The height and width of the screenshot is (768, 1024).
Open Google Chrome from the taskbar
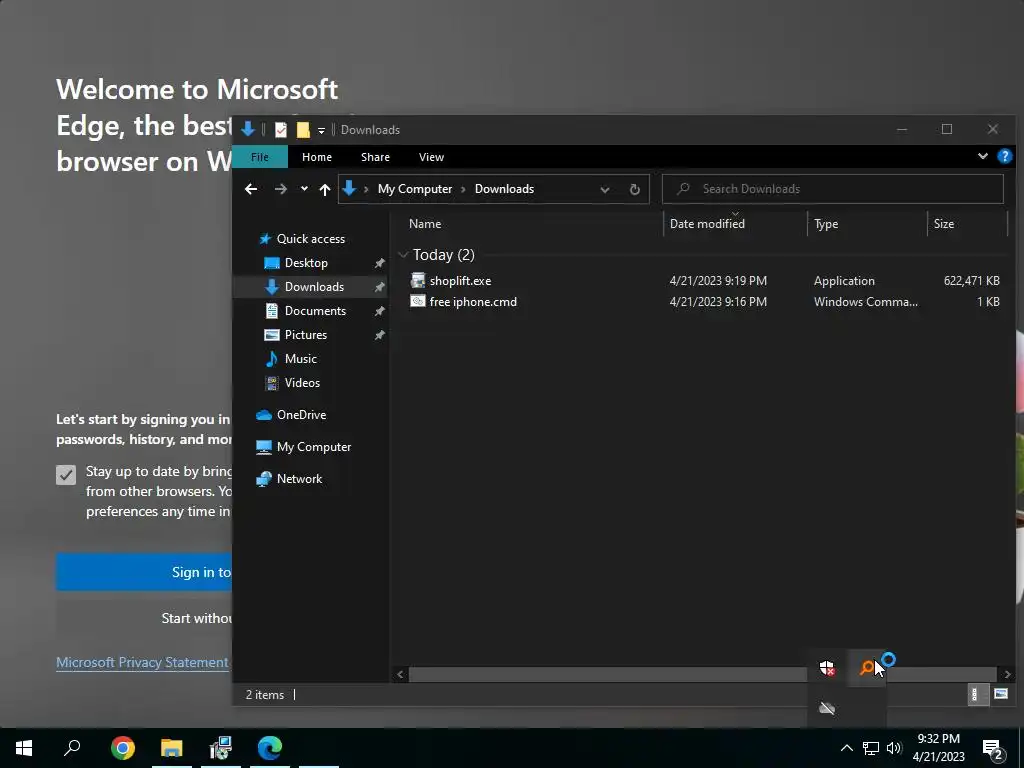(122, 748)
